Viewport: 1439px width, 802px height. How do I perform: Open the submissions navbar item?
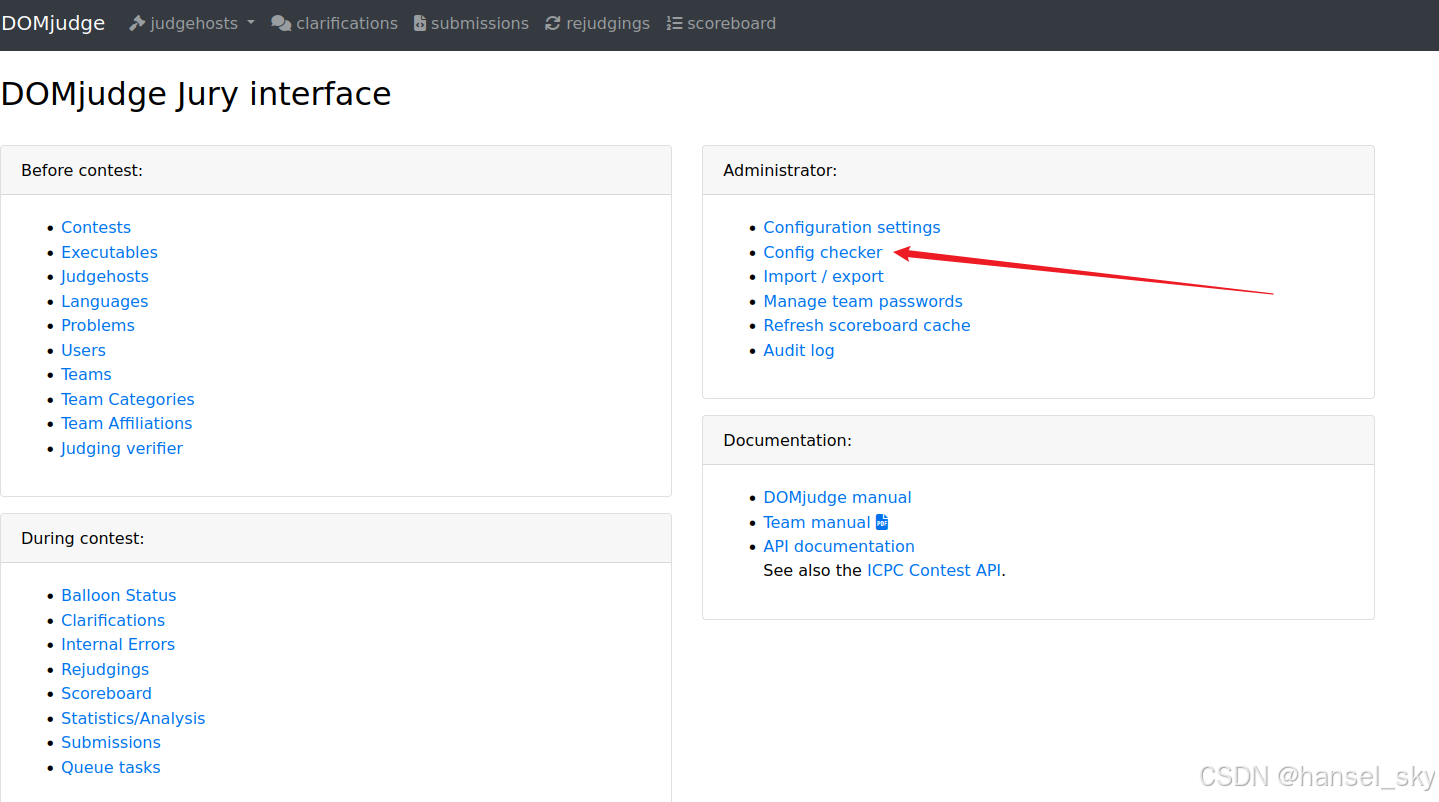coord(471,23)
